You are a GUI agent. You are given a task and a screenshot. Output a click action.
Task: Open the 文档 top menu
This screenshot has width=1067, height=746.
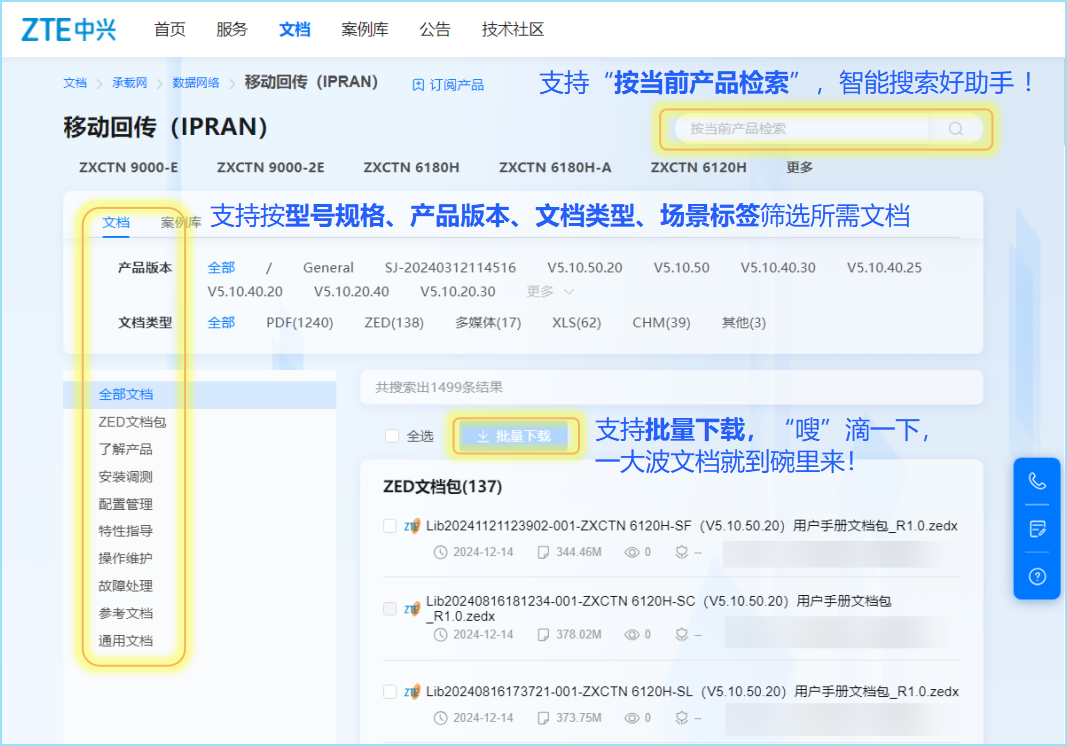295,29
